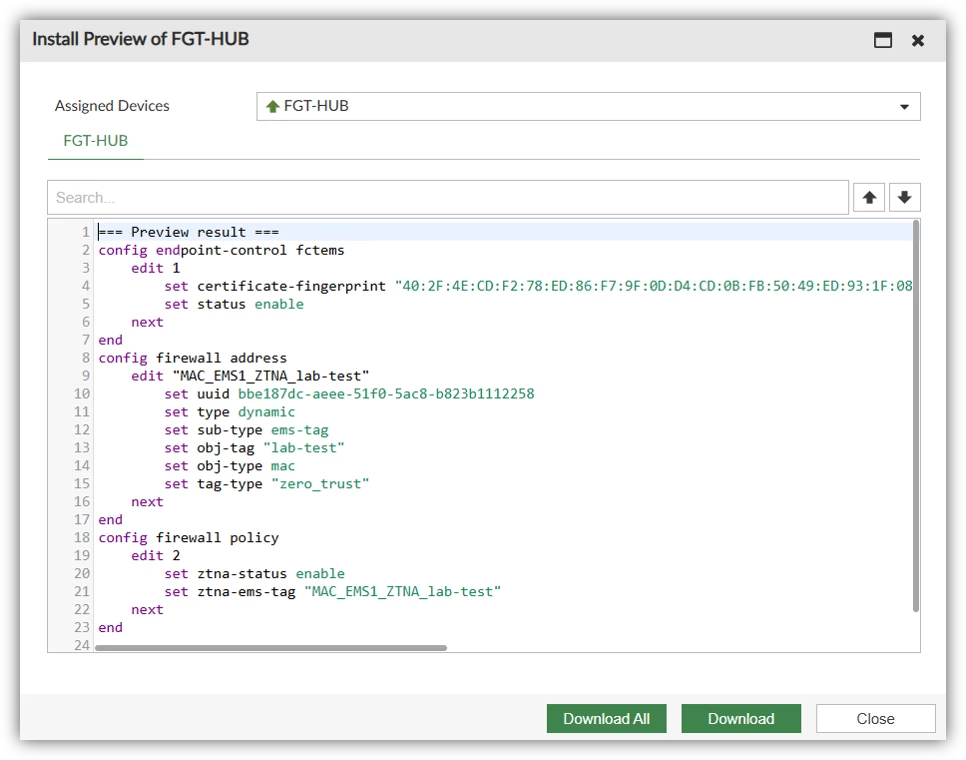Close the Install Preview dialog with X
The width and height of the screenshot is (966, 760).
coord(918,41)
